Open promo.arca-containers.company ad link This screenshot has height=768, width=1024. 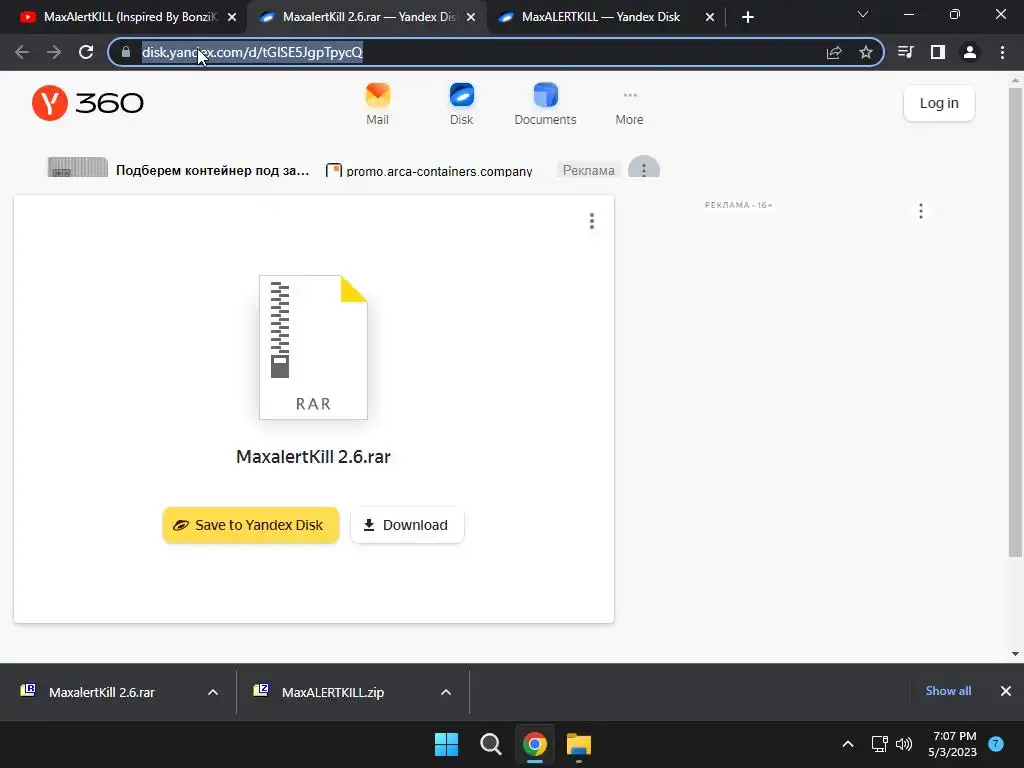(439, 170)
